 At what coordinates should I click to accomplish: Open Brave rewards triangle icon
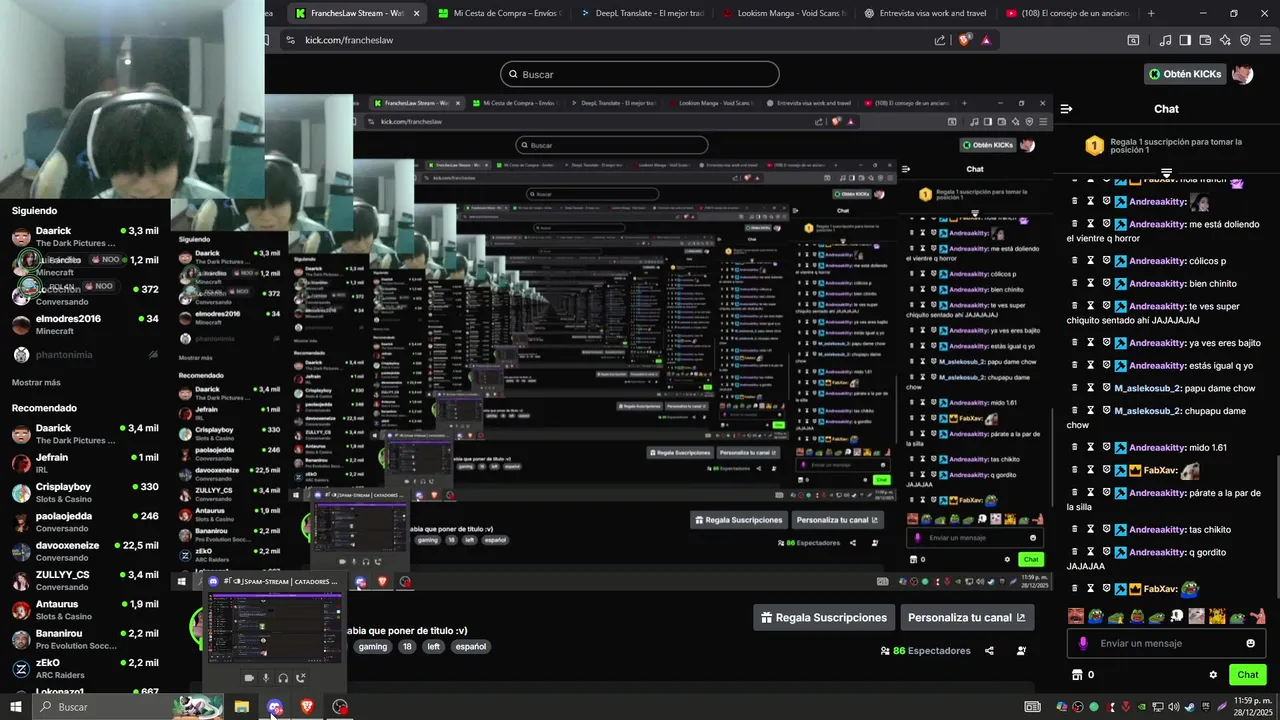pos(986,40)
